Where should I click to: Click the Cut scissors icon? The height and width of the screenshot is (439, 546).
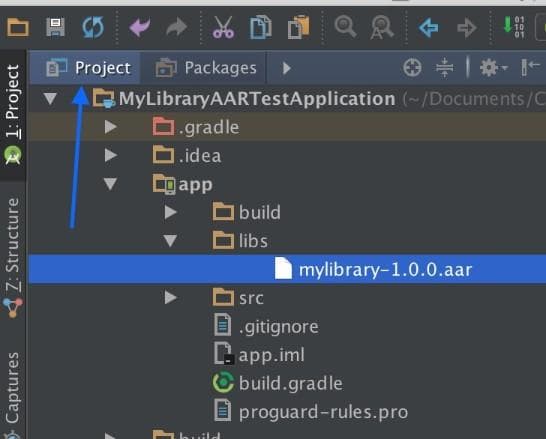tap(223, 27)
